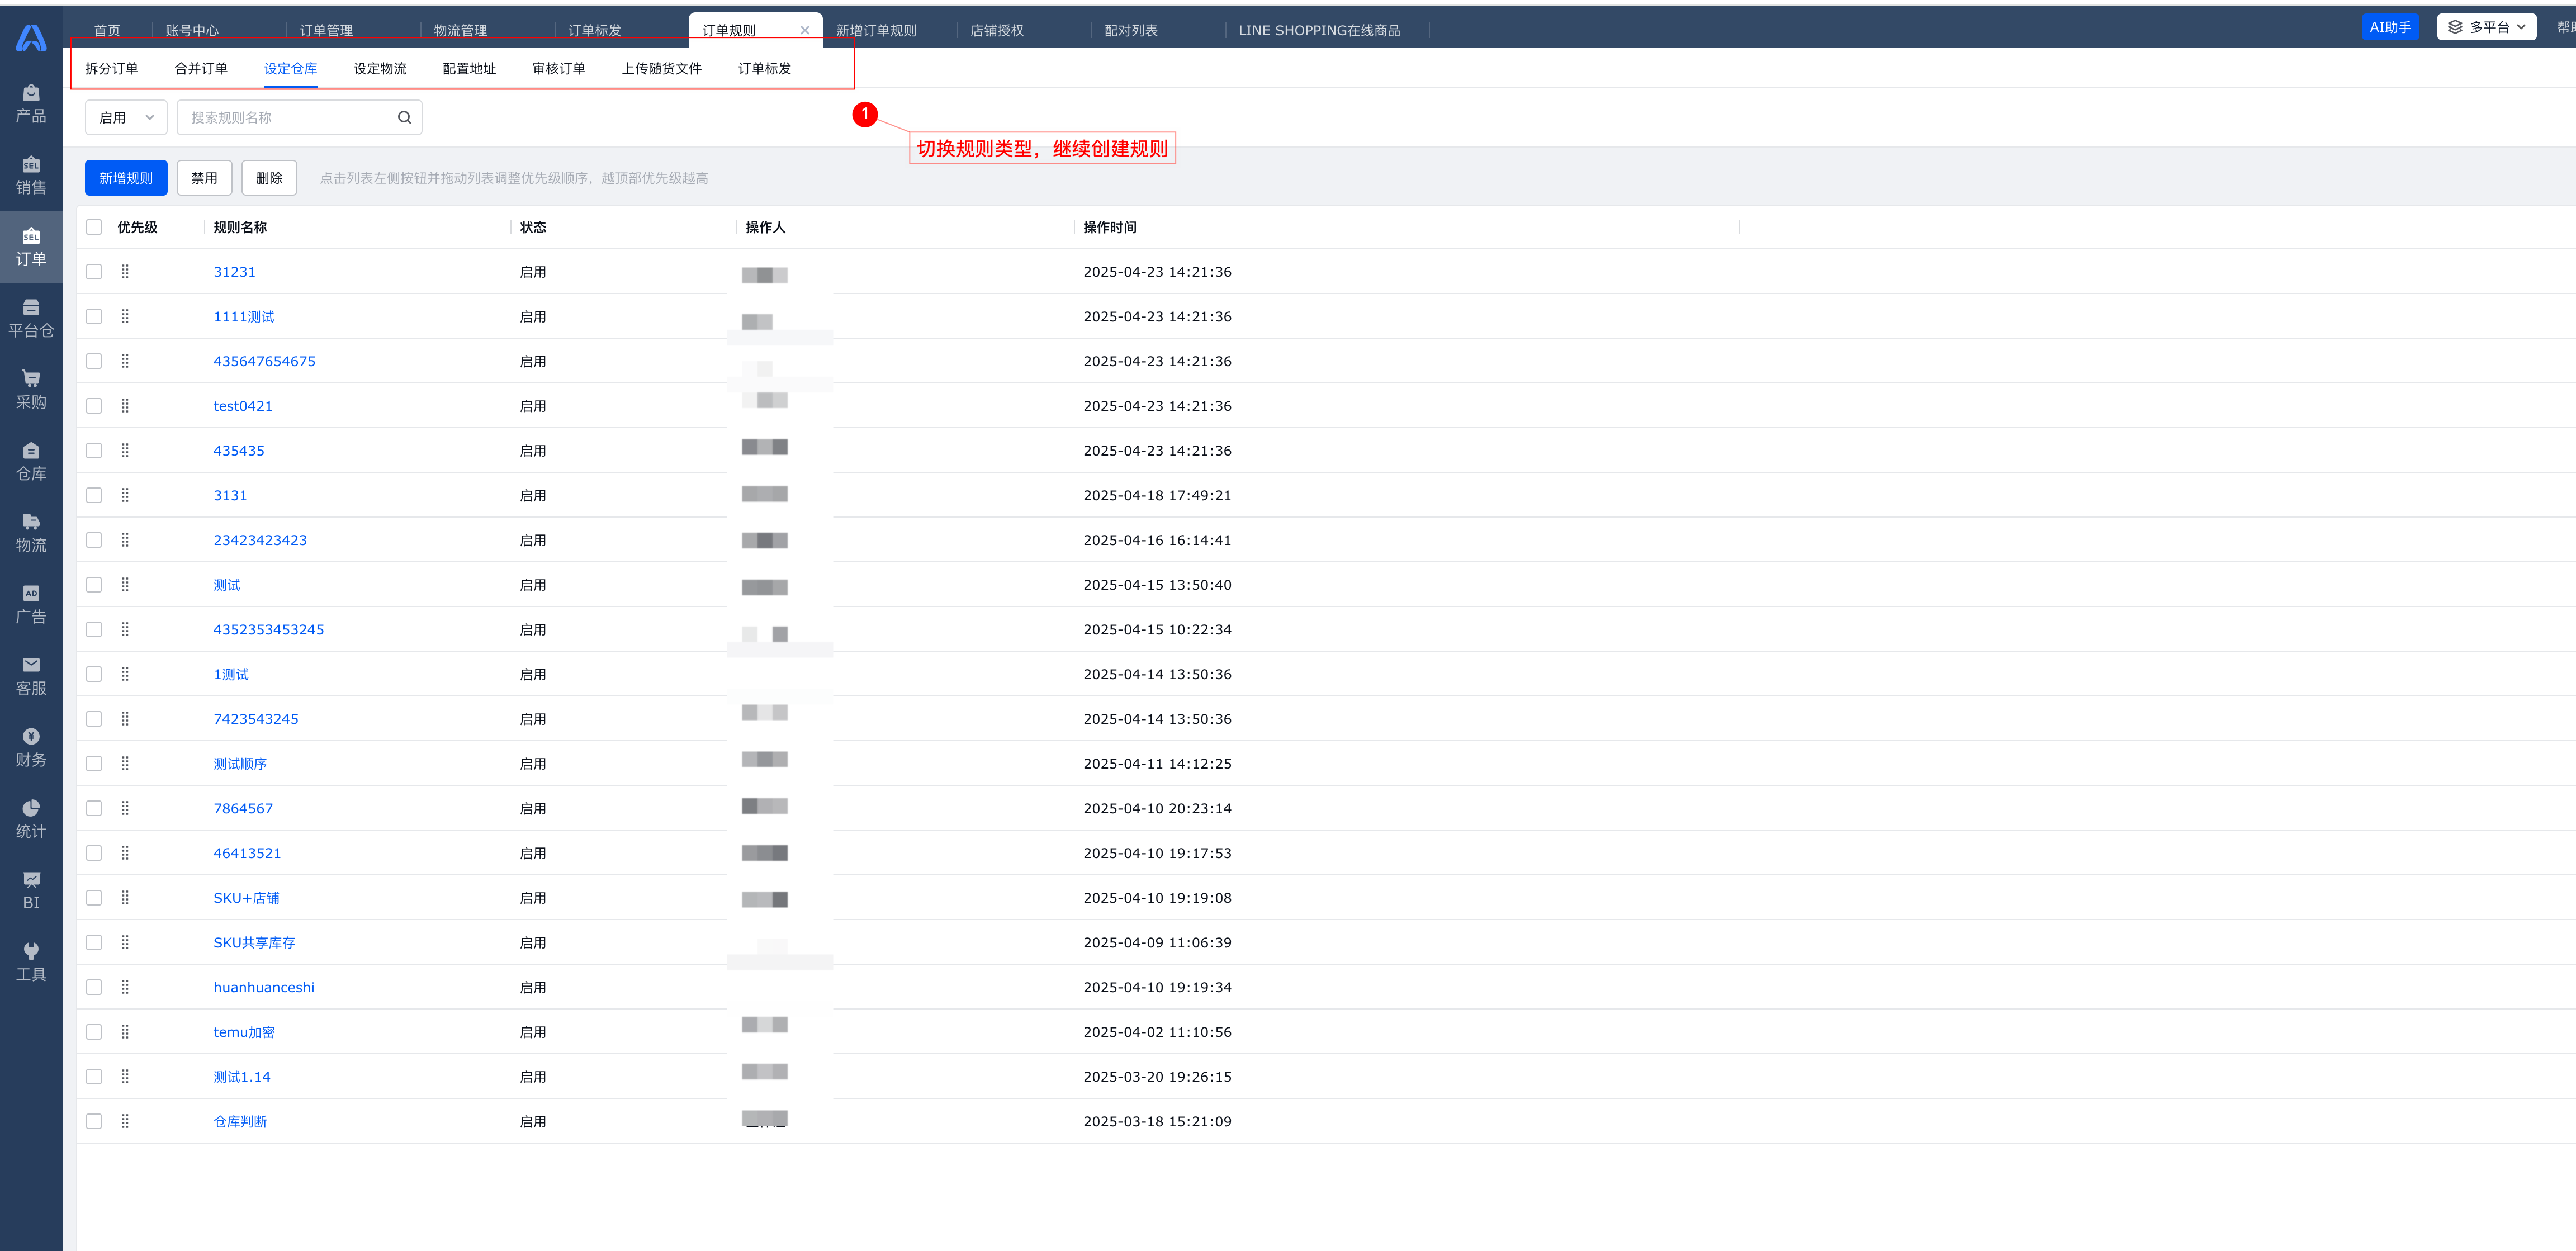Open the 平台仓 sidebar section
2576x1251 pixels.
pyautogui.click(x=31, y=319)
